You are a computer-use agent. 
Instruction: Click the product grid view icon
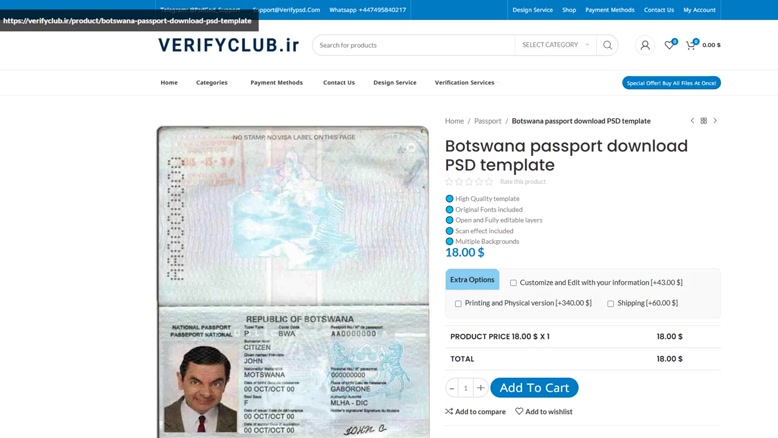[704, 121]
